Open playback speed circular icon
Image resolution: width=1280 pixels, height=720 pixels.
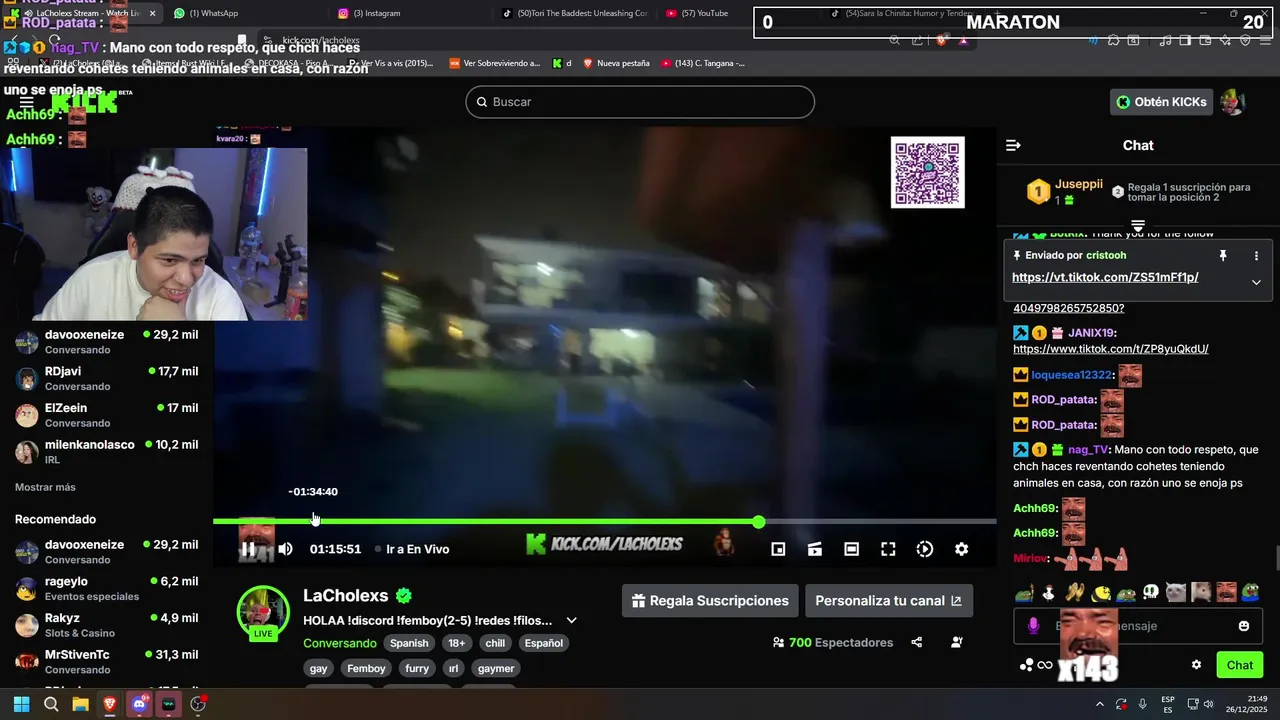tap(925, 549)
